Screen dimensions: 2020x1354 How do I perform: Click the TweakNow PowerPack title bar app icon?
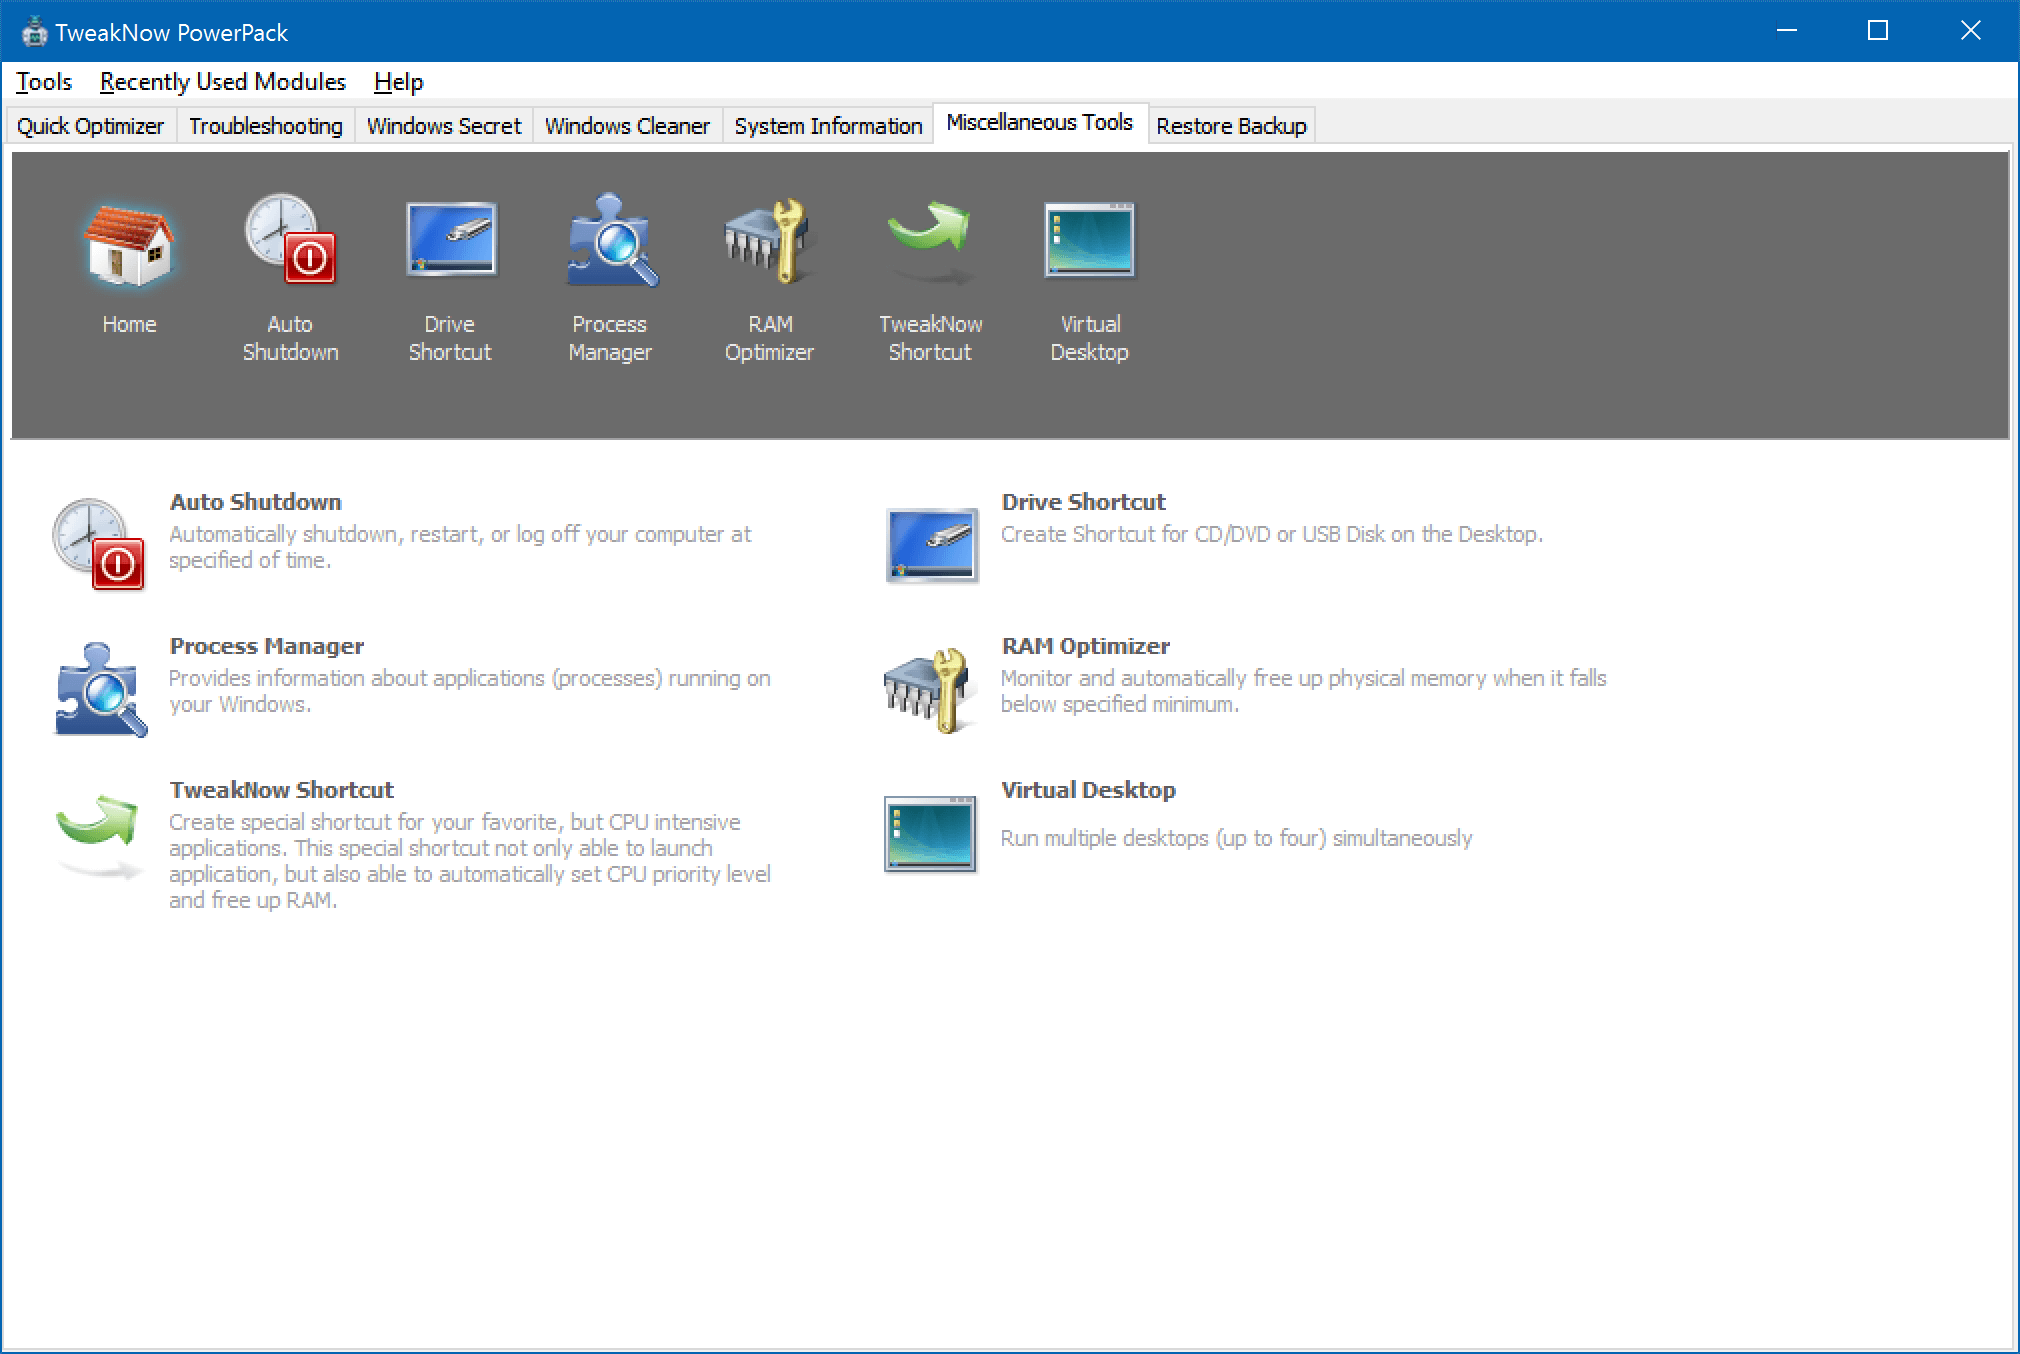(x=35, y=32)
